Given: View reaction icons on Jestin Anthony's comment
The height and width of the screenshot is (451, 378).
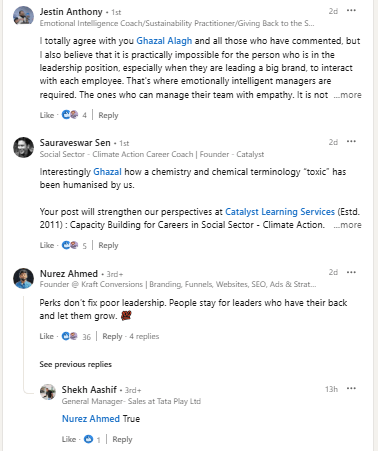Looking at the screenshot, I should (70, 115).
